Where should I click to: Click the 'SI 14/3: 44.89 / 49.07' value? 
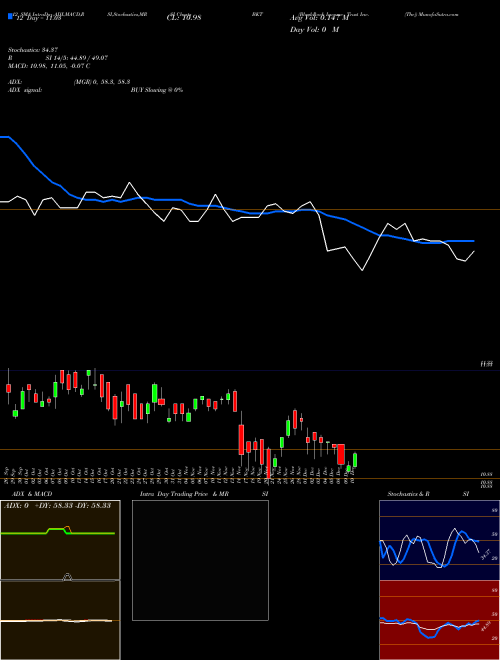pos(77,58)
